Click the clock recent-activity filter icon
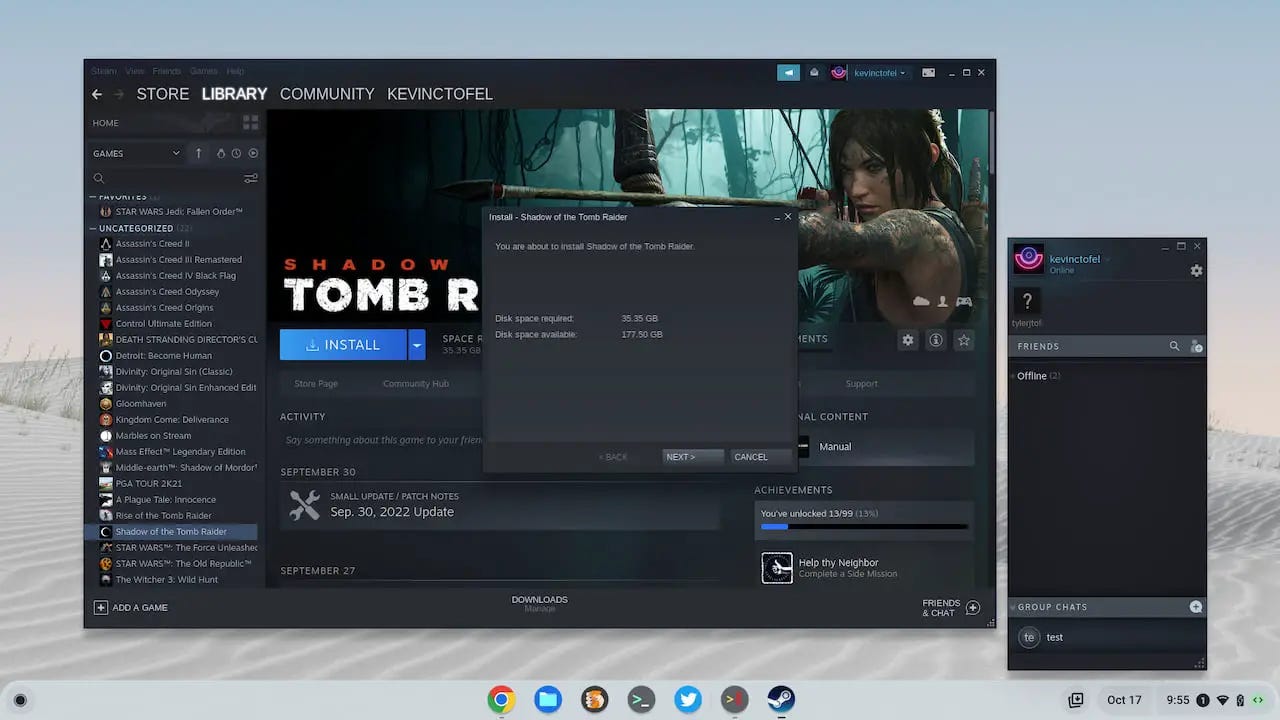This screenshot has width=1280, height=720. 236,153
